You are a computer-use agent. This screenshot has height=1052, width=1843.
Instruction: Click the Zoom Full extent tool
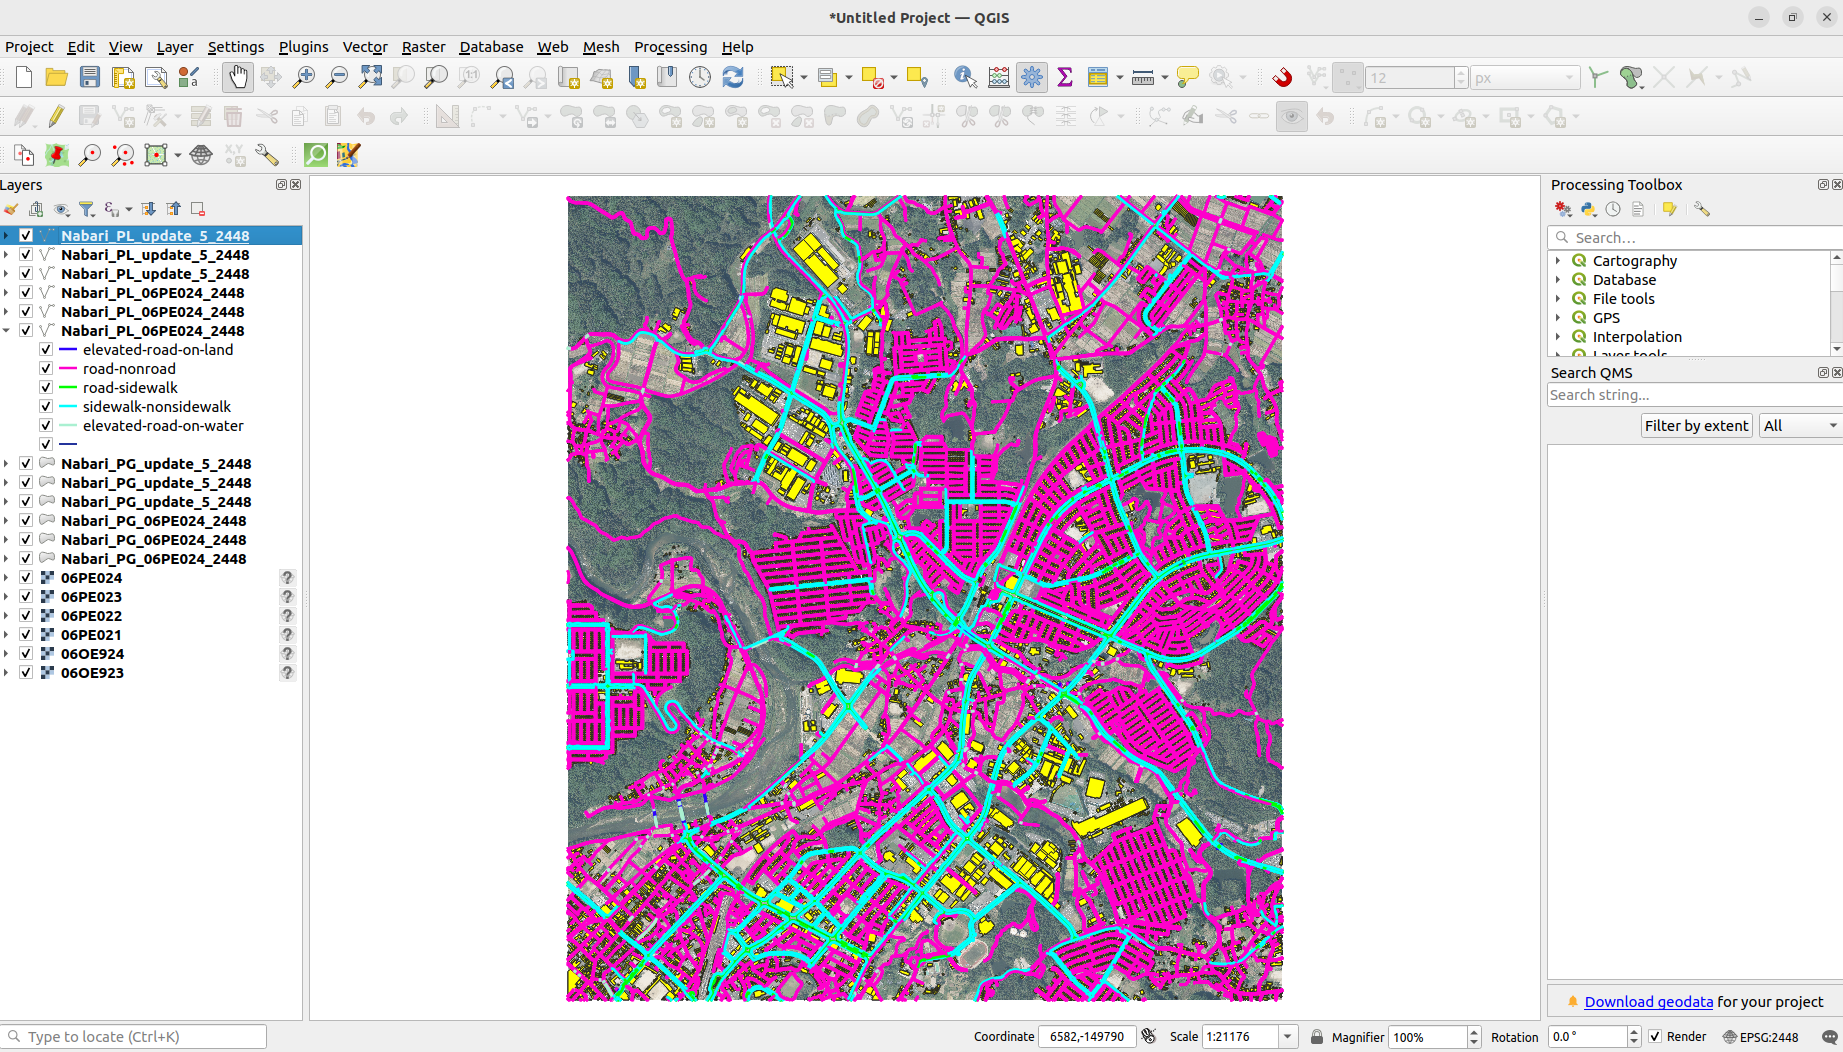pos(370,77)
